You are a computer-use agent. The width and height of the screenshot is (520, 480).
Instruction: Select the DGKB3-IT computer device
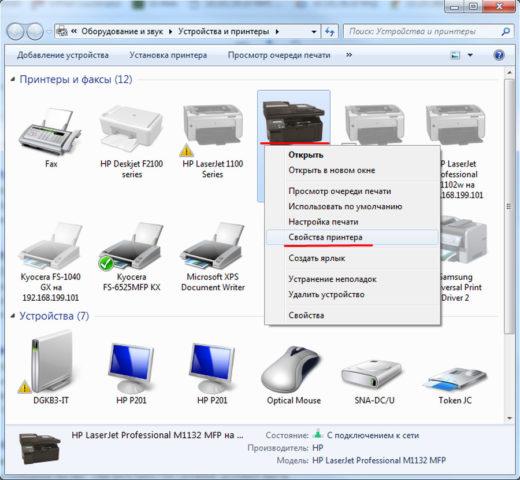click(51, 362)
